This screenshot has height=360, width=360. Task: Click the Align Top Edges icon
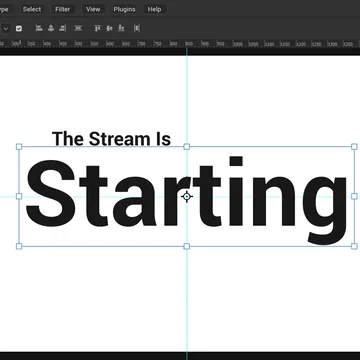click(97, 28)
